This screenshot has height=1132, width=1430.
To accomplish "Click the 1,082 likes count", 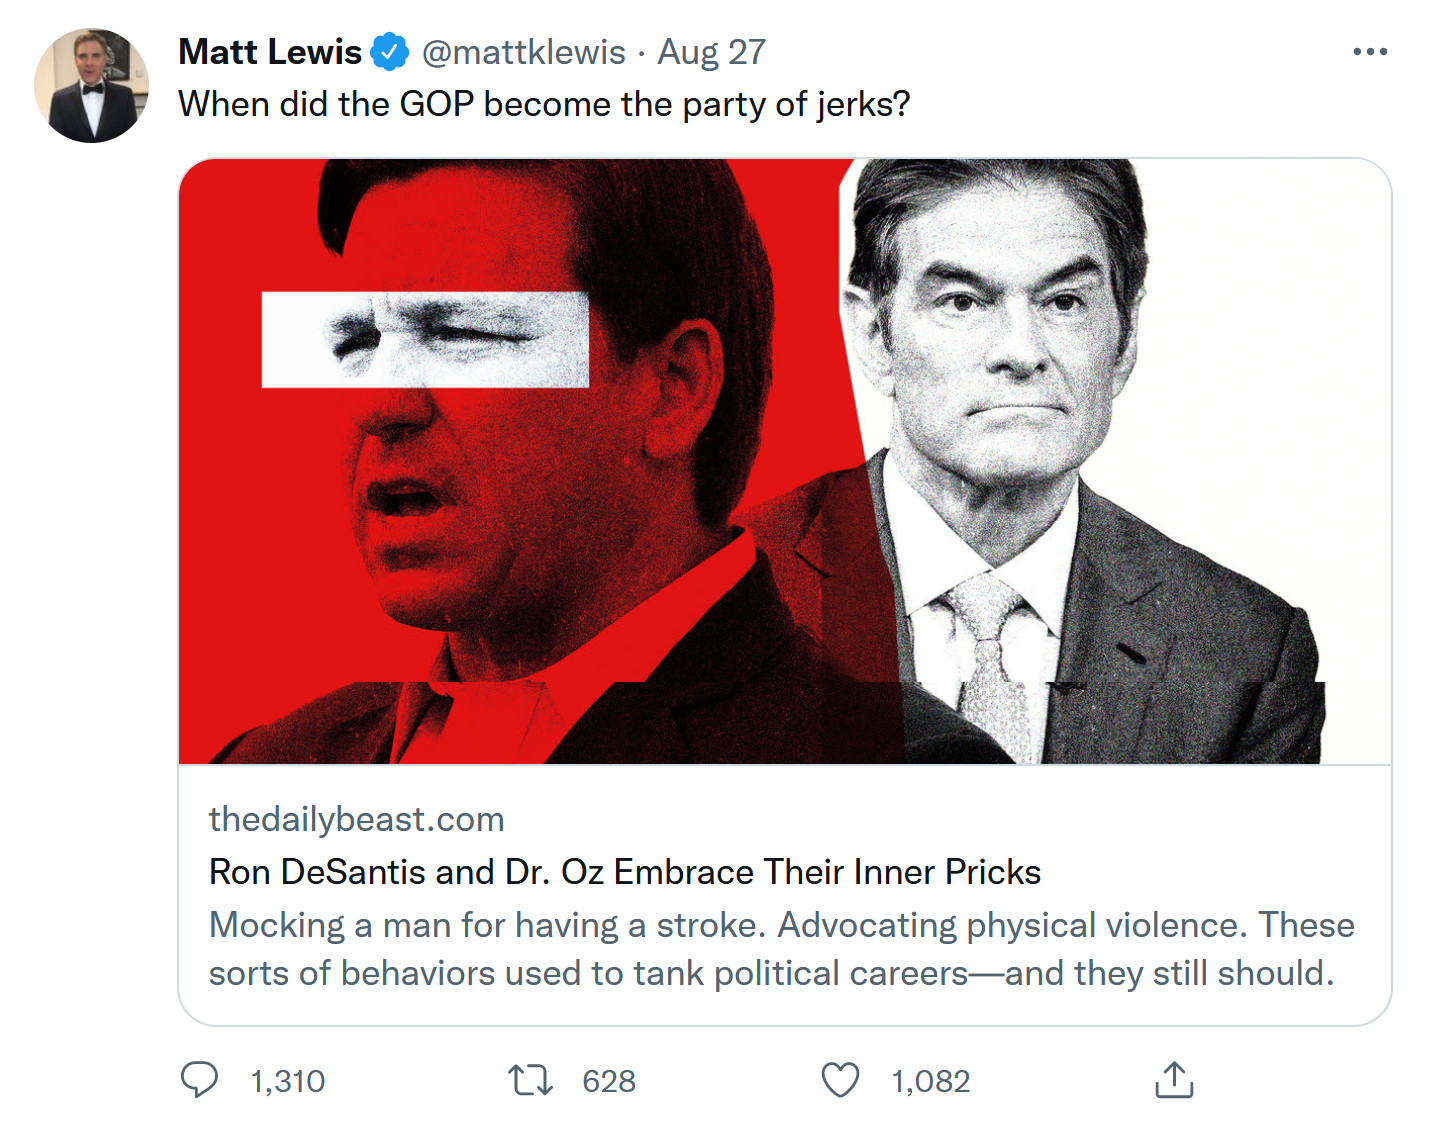I will click(x=931, y=1081).
